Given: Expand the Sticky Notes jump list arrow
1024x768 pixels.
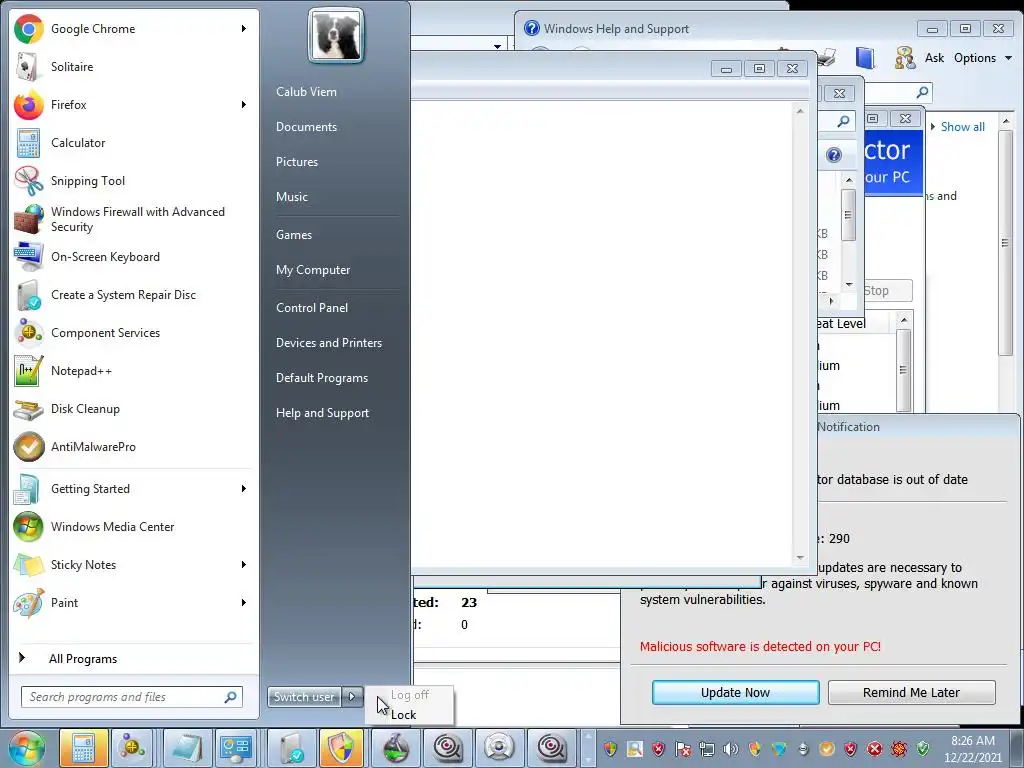Looking at the screenshot, I should tap(244, 564).
